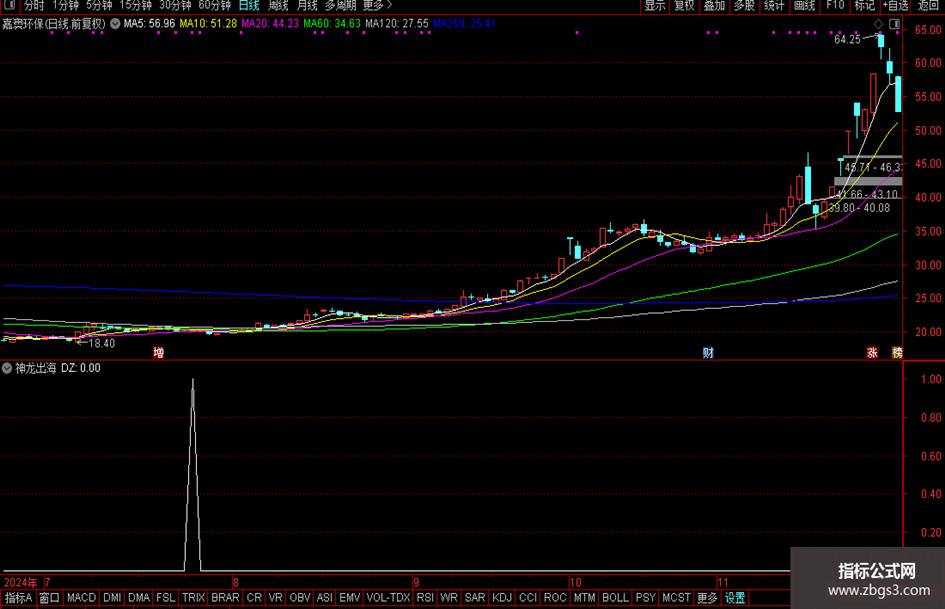Select the MTM indicator
The image size is (945, 609).
pyautogui.click(x=584, y=598)
